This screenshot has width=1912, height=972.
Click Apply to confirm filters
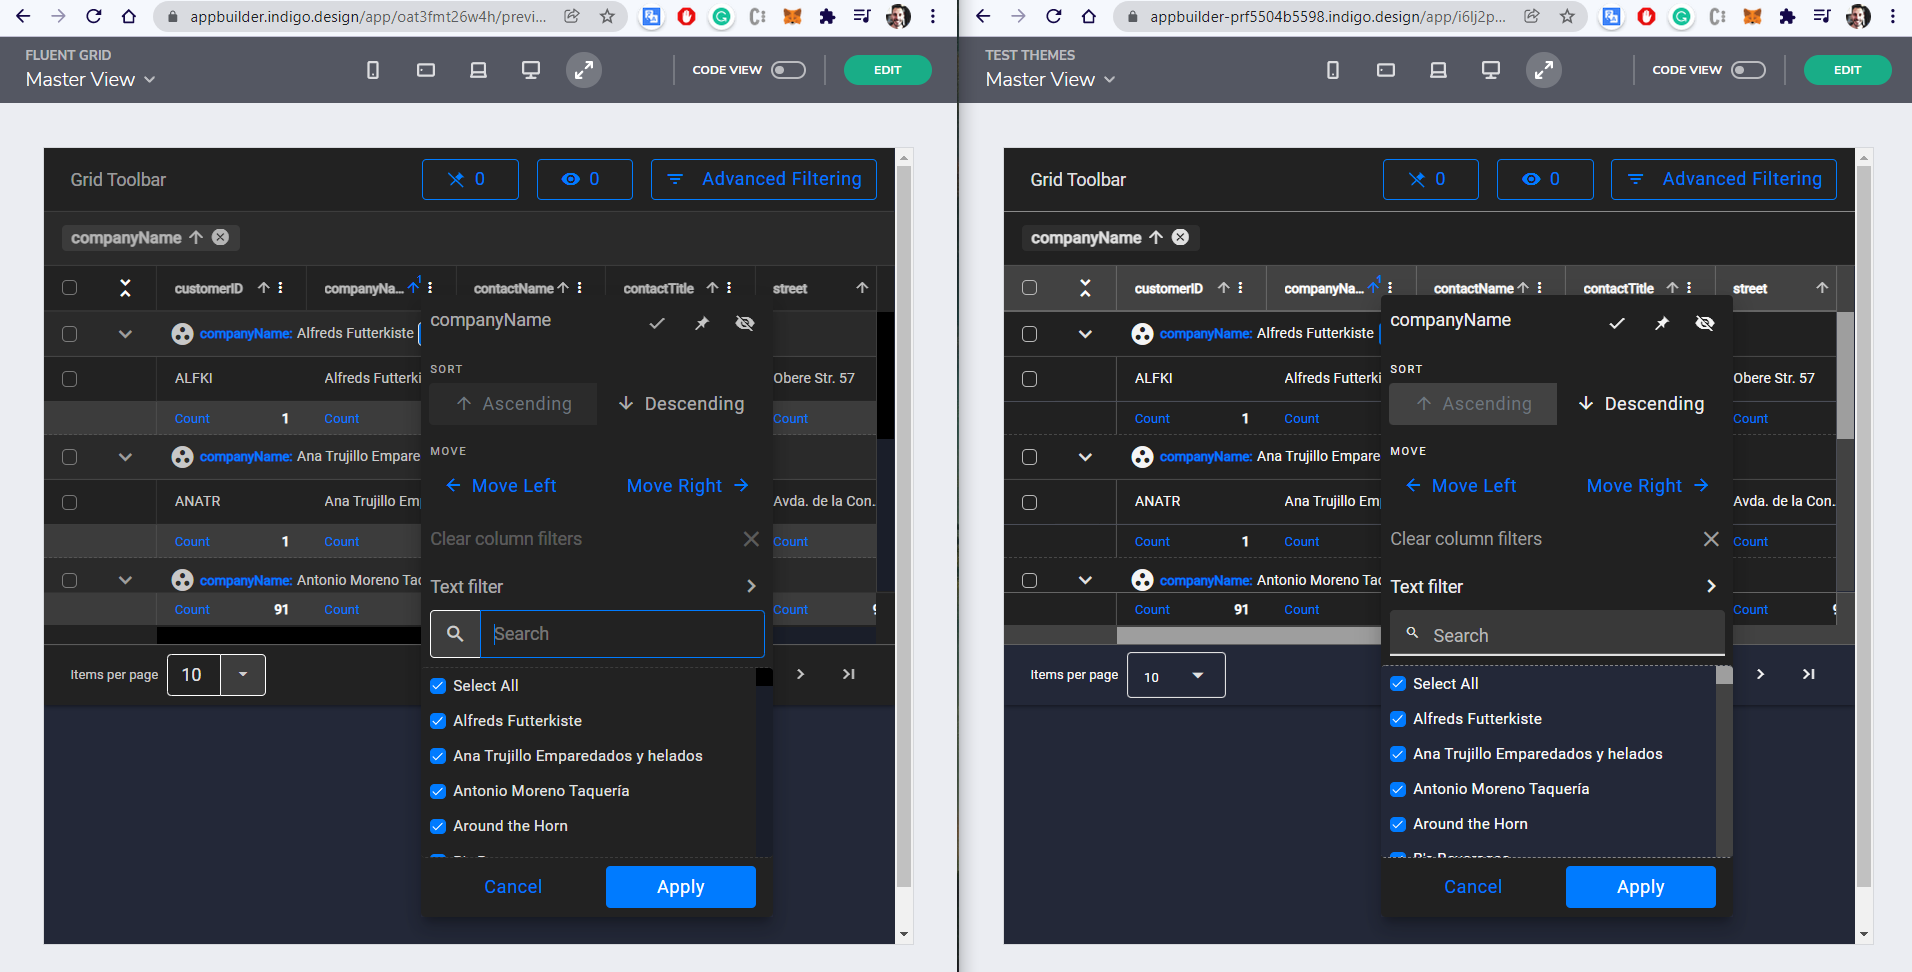click(x=680, y=886)
